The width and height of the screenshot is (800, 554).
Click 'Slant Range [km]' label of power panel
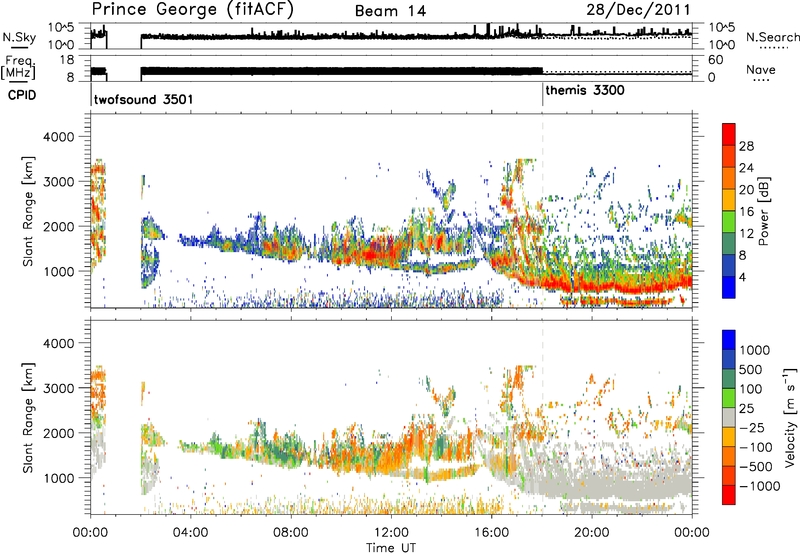(x=28, y=211)
